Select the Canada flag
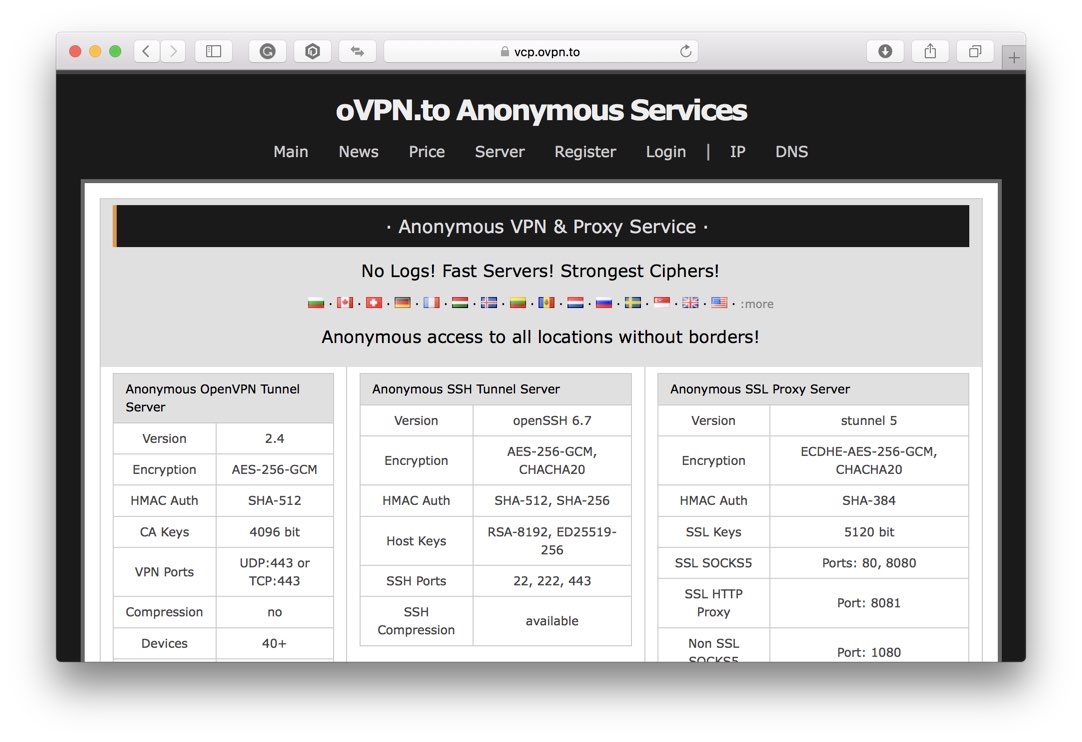The width and height of the screenshot is (1082, 742). [345, 302]
